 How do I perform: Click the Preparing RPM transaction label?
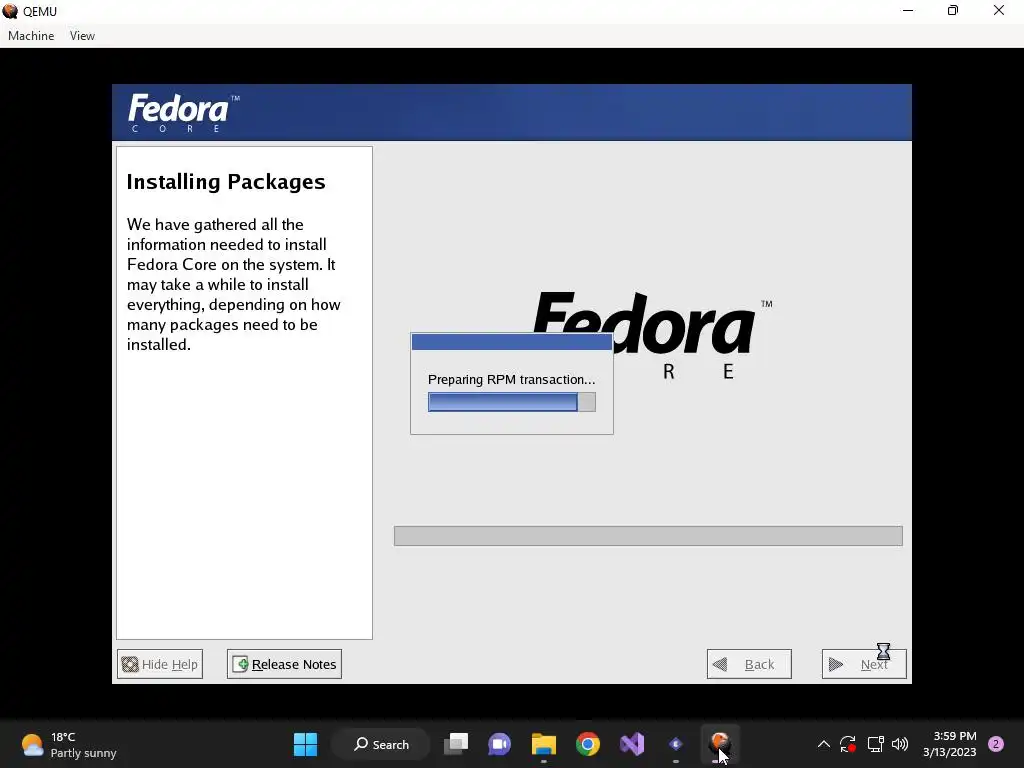[511, 379]
